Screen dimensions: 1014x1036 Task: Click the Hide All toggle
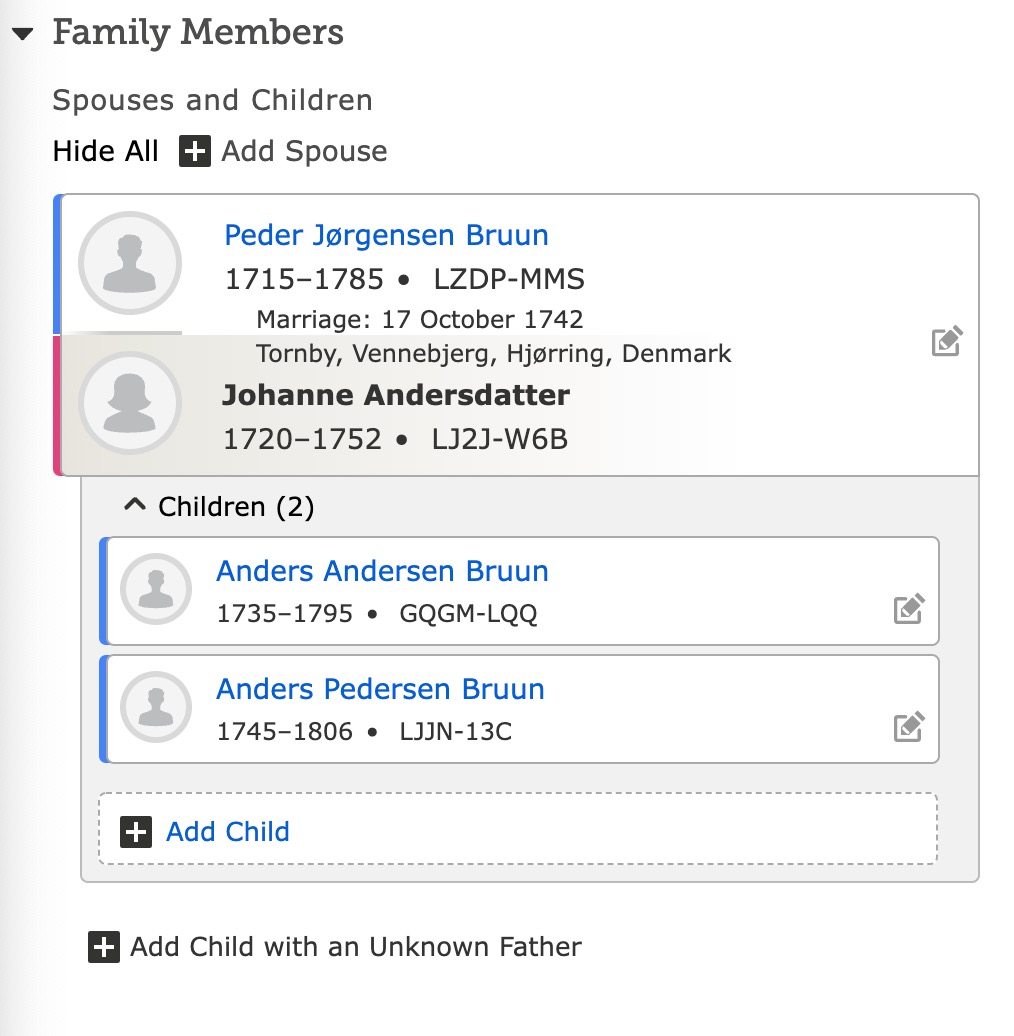point(106,151)
